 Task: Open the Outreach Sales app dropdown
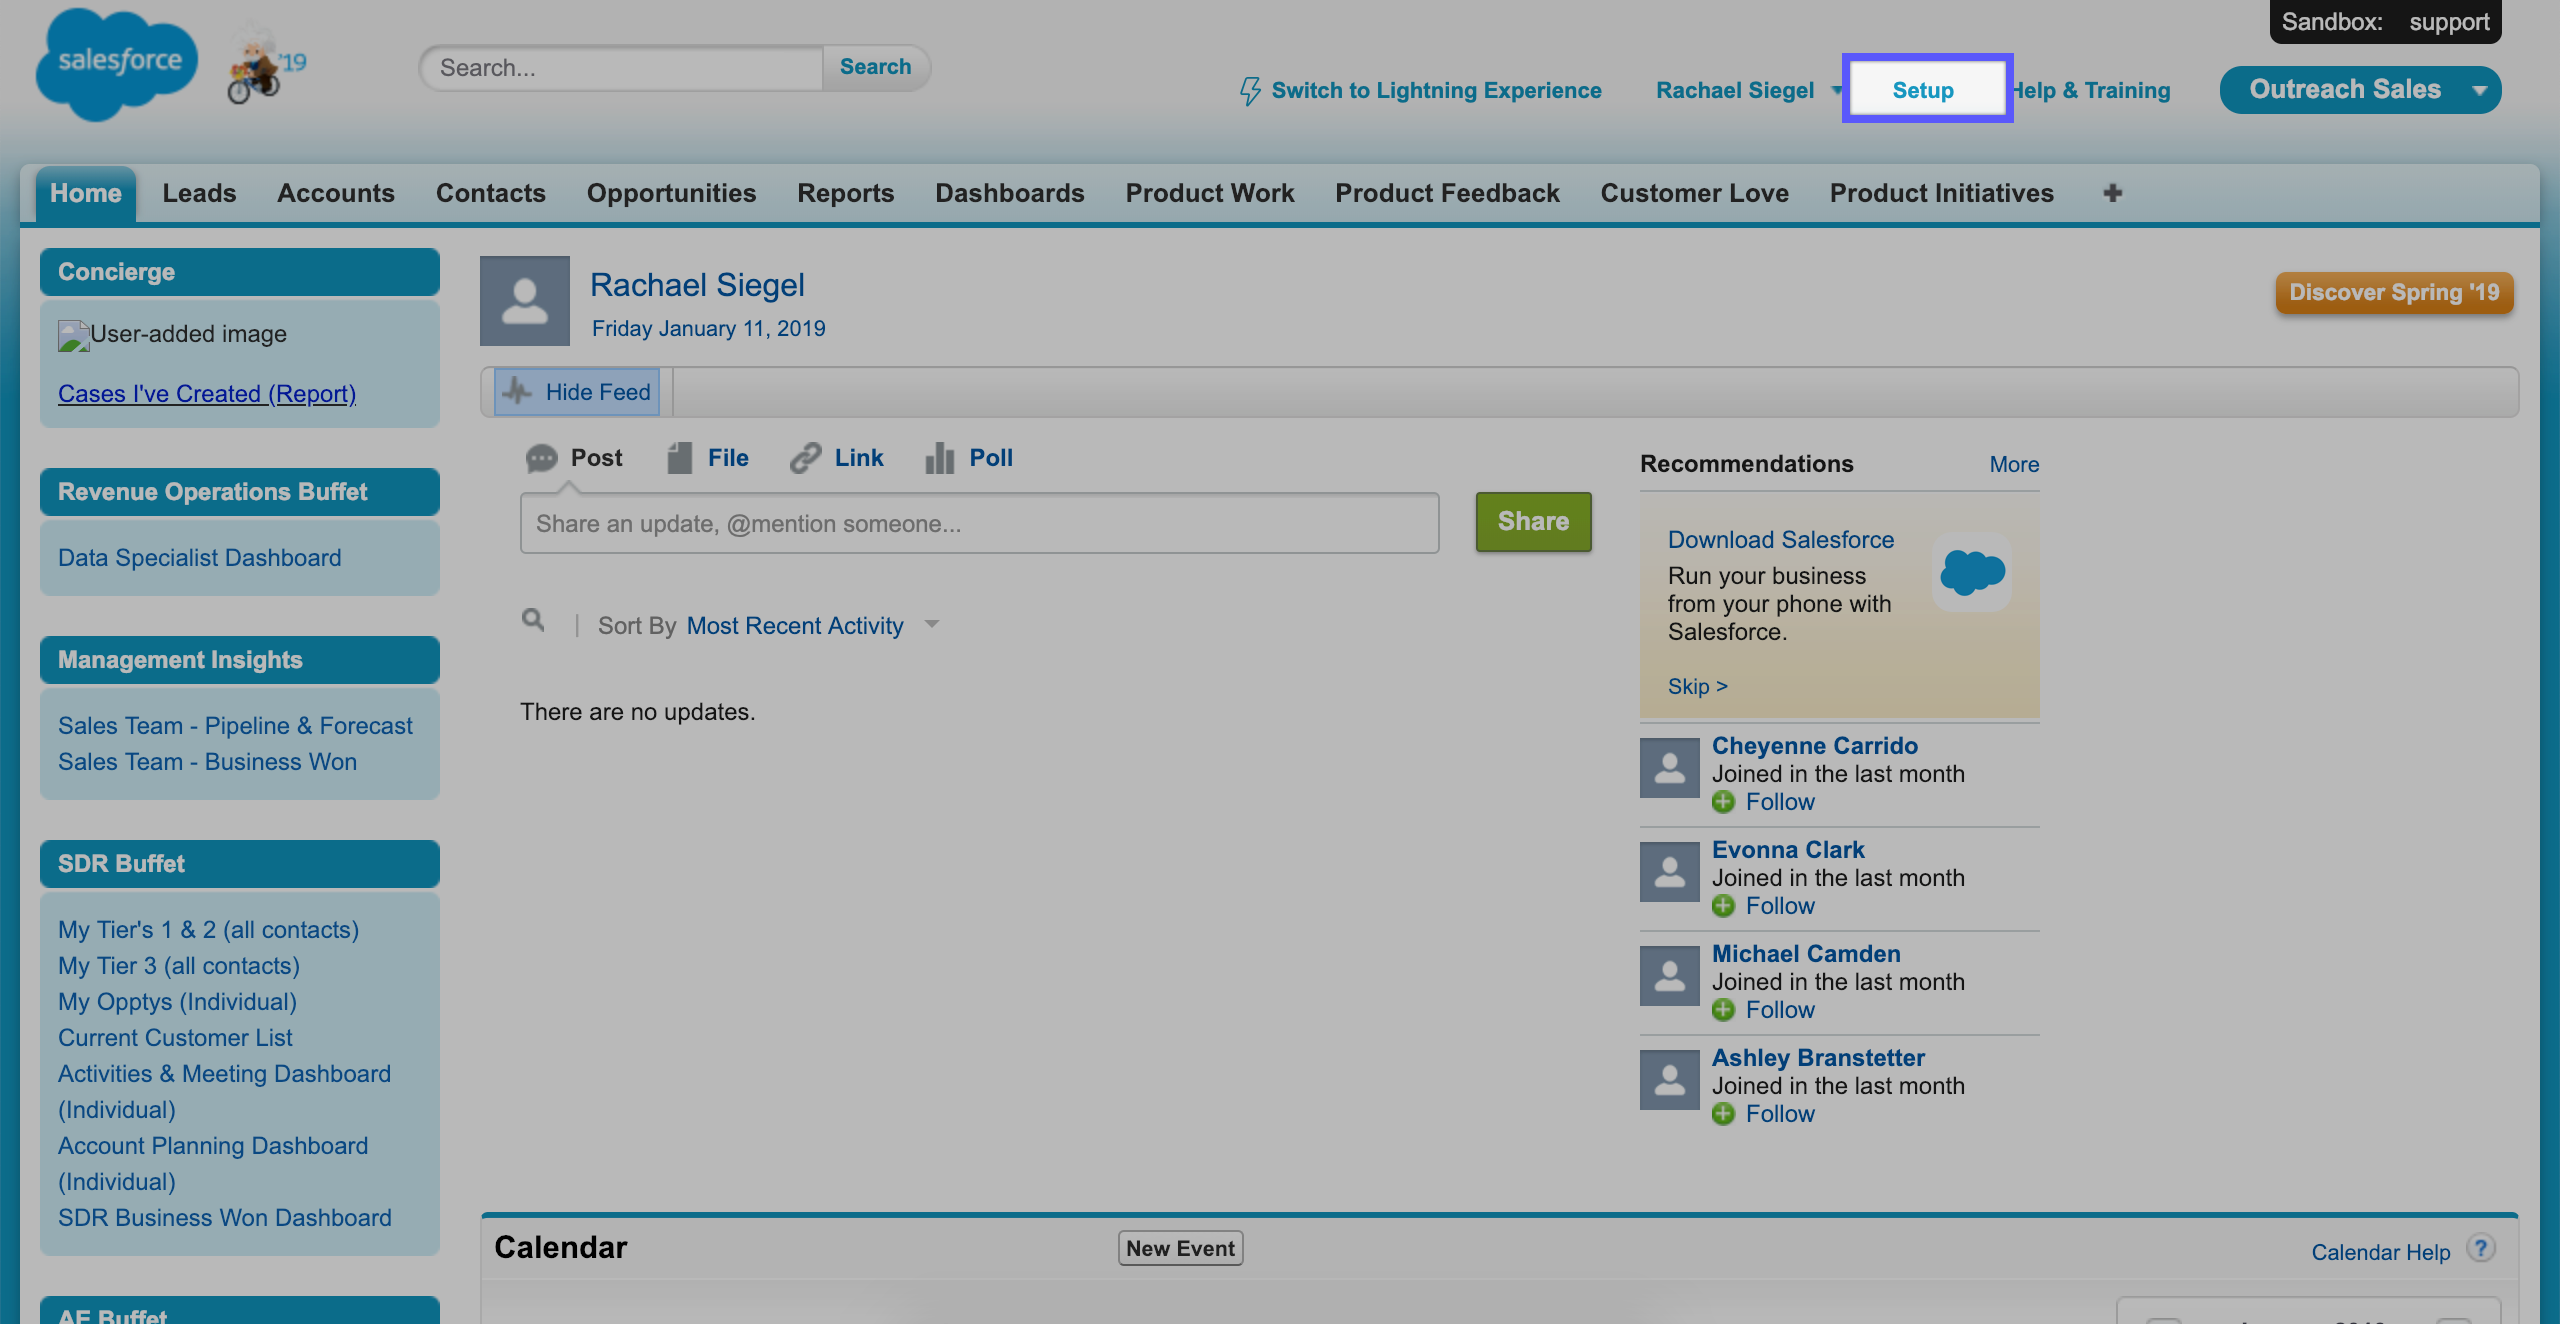click(x=2479, y=90)
